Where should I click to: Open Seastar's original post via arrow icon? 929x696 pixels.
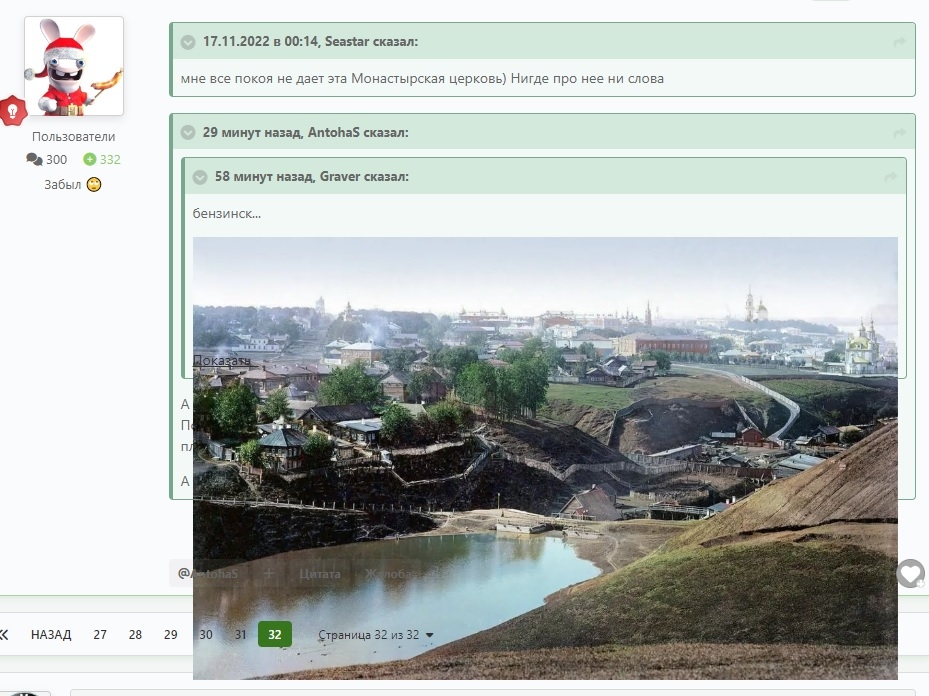[x=899, y=42]
